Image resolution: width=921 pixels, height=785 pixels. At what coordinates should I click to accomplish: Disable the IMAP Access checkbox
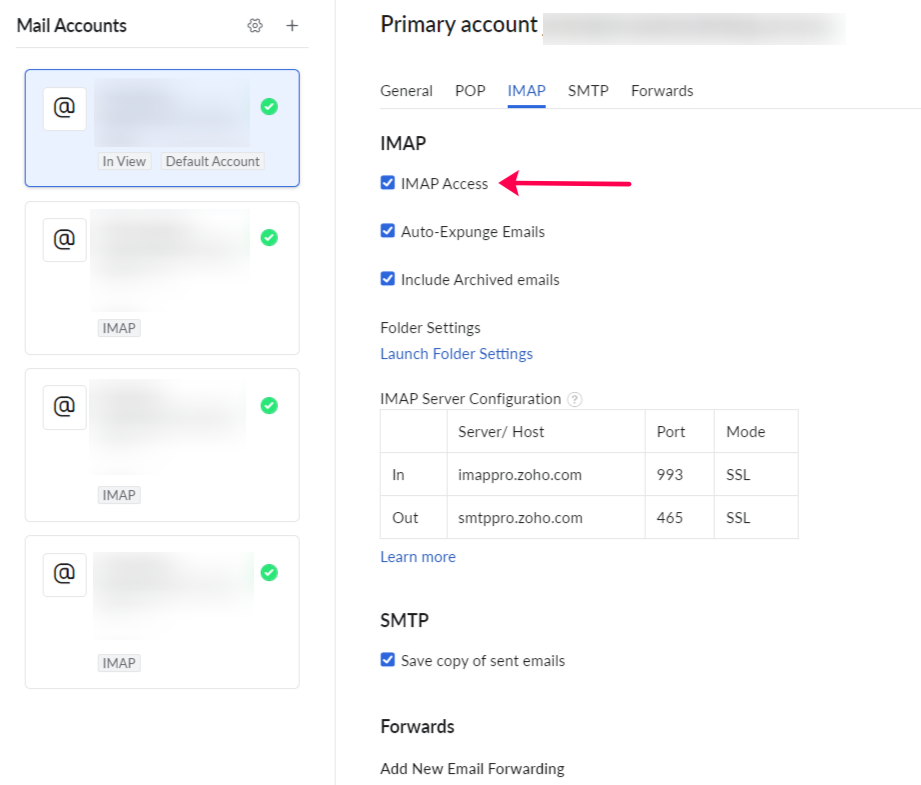(388, 183)
